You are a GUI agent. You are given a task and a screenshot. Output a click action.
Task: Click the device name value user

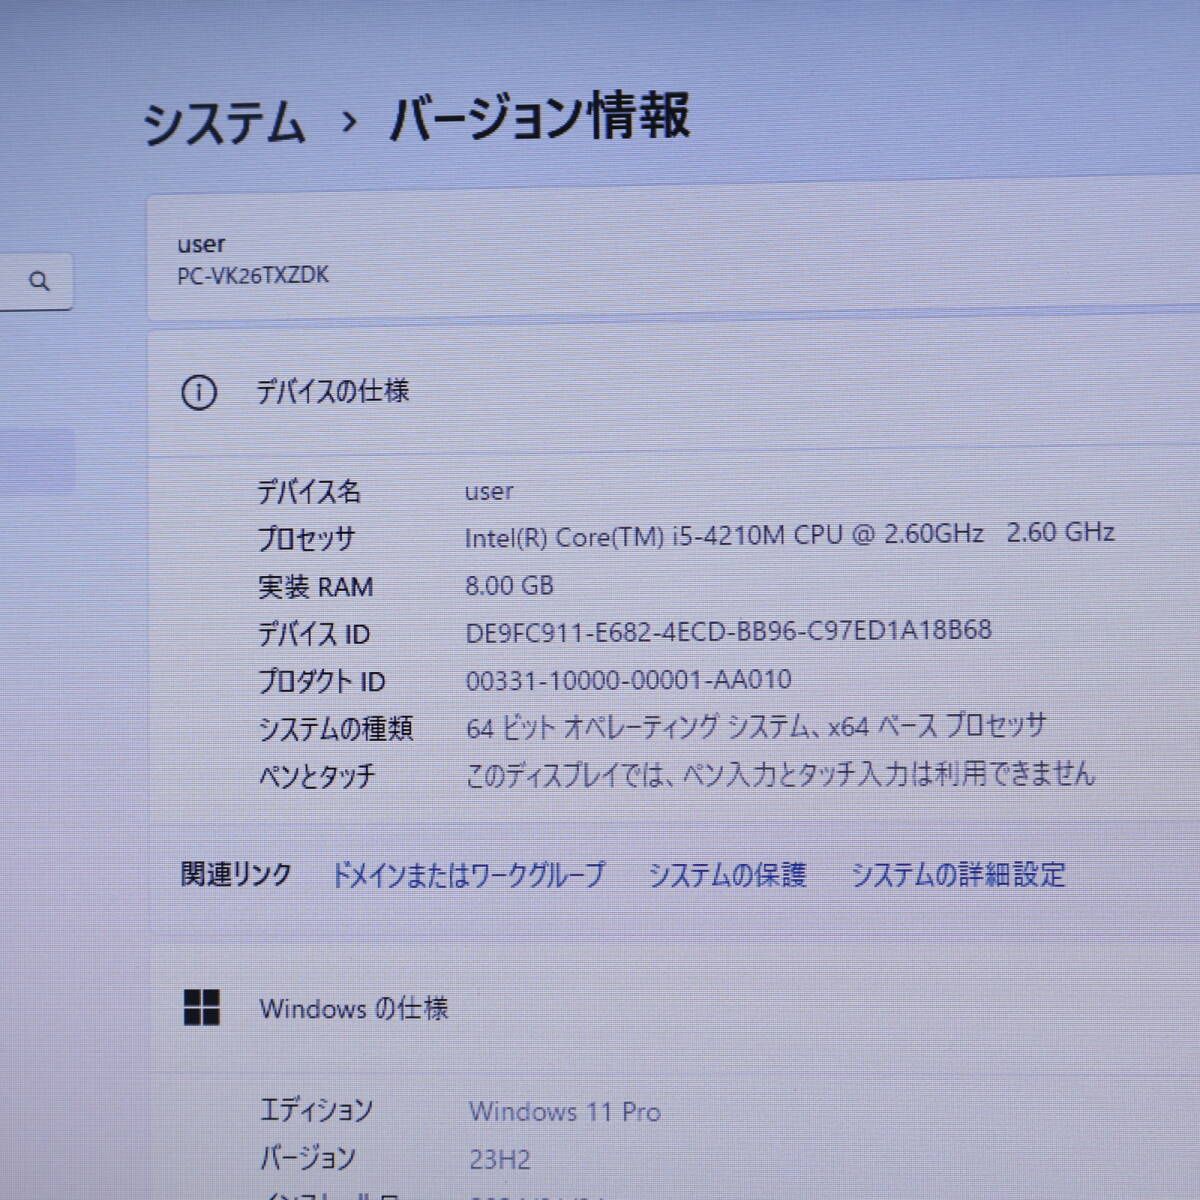[x=489, y=491]
